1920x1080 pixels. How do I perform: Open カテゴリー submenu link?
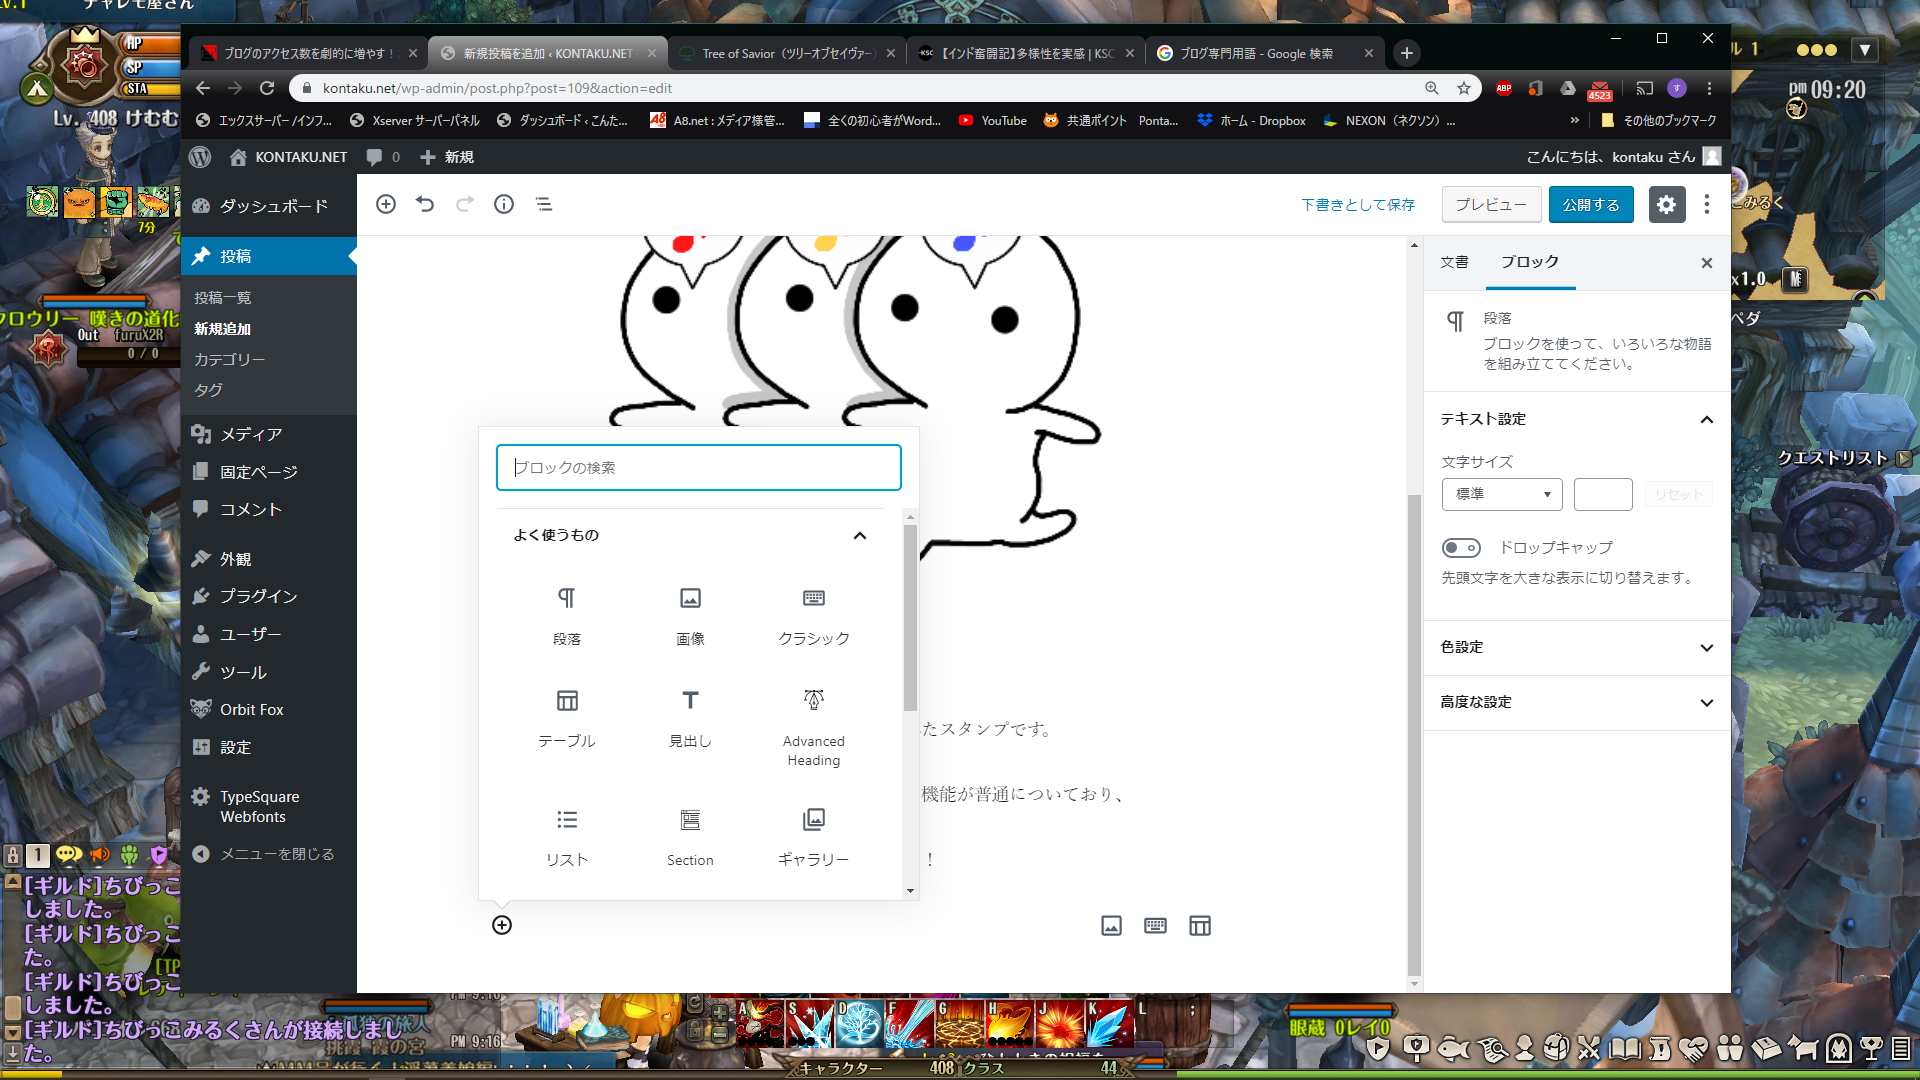229,359
